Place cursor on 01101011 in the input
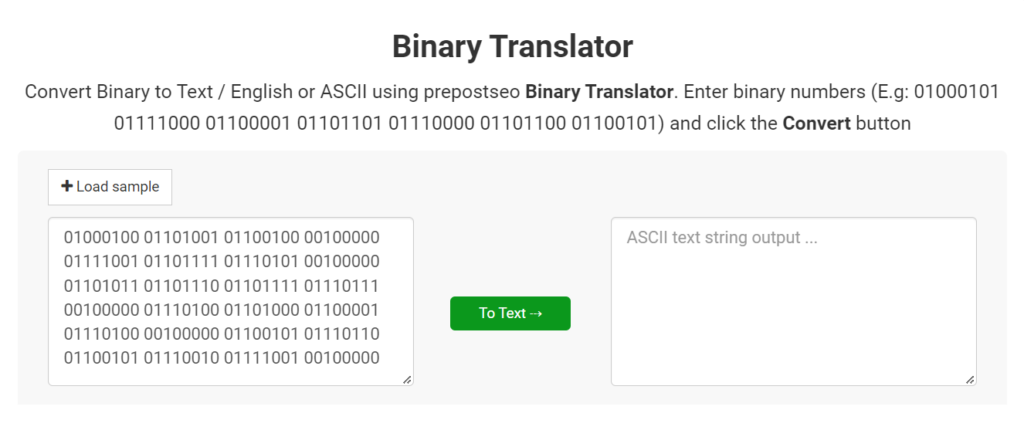The image size is (1024, 437). click(x=100, y=286)
